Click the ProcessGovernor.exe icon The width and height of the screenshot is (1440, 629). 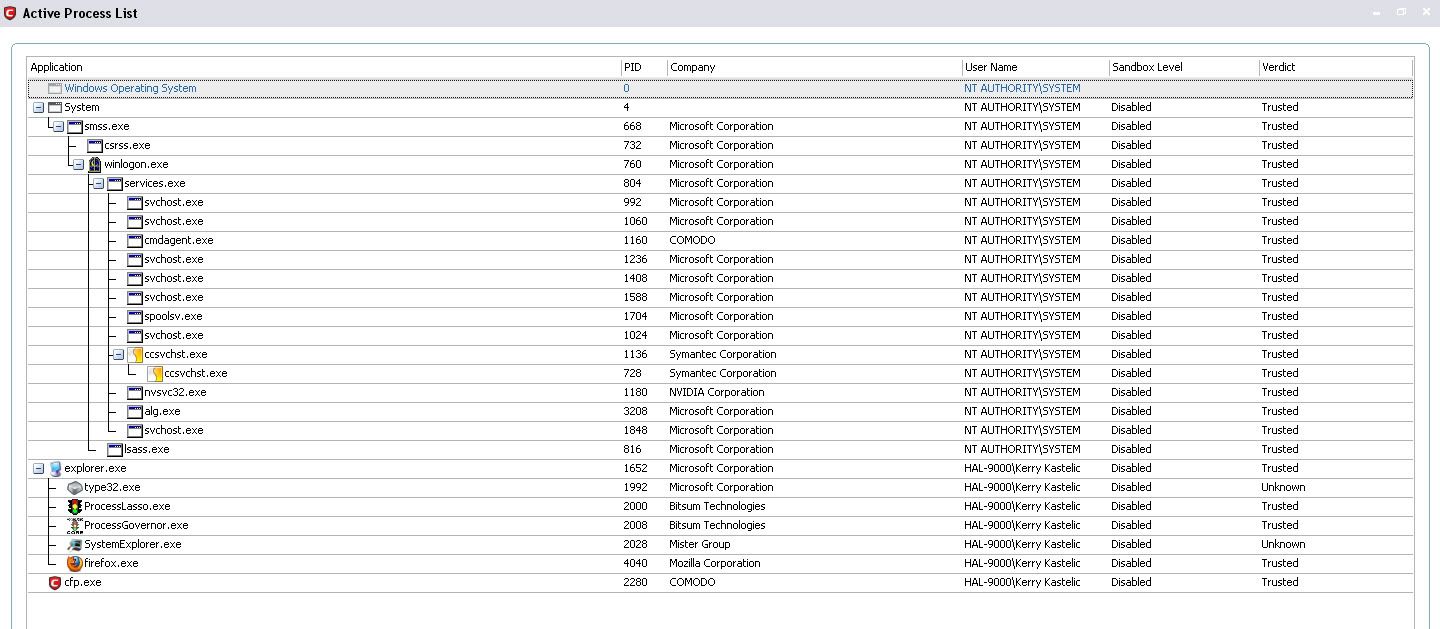tap(75, 525)
